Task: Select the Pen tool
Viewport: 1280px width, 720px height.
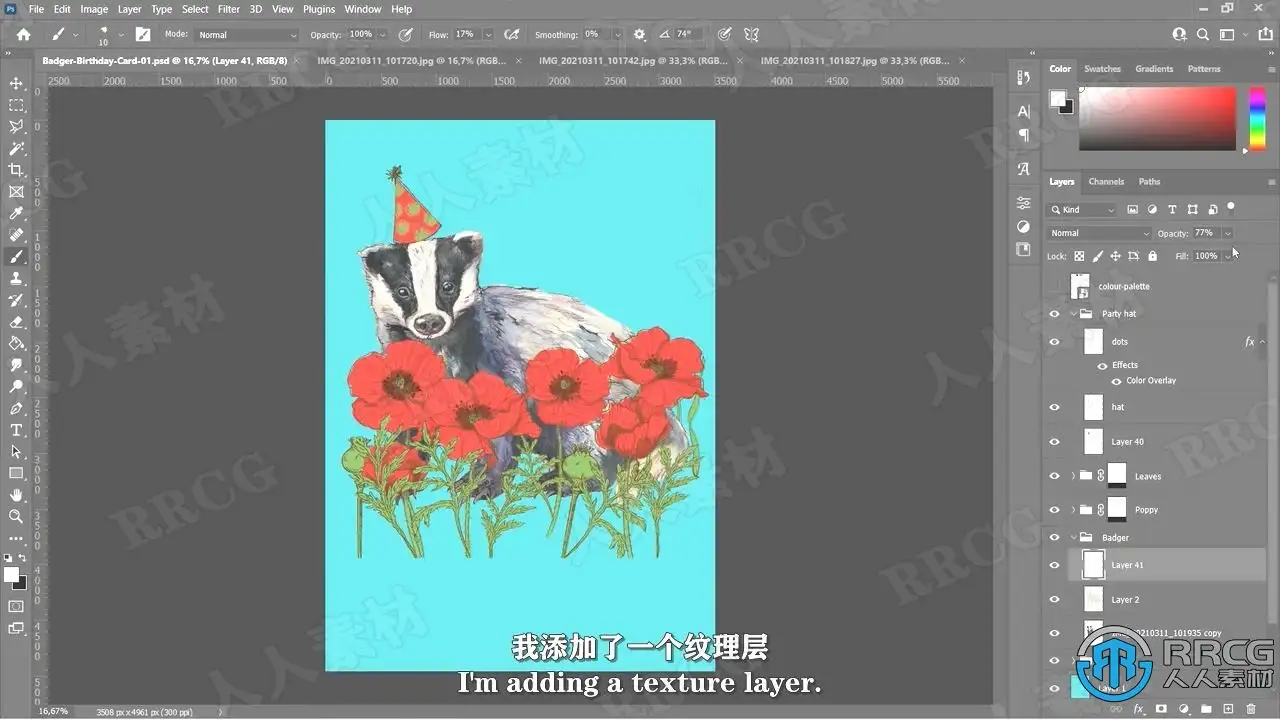Action: coord(16,409)
